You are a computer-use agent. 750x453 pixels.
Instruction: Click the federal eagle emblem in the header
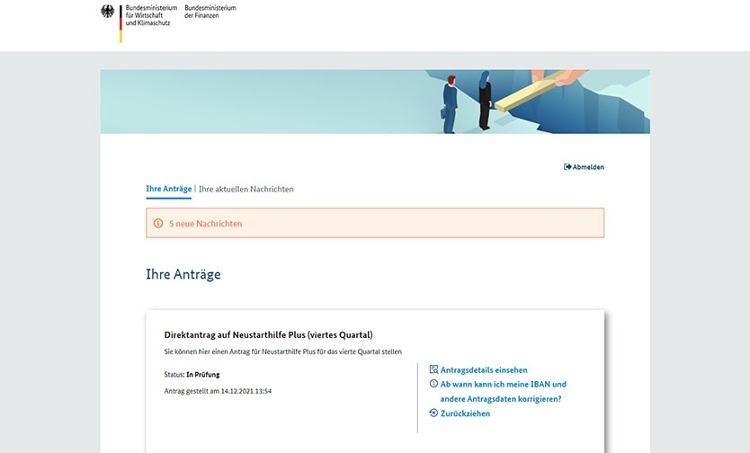click(108, 13)
